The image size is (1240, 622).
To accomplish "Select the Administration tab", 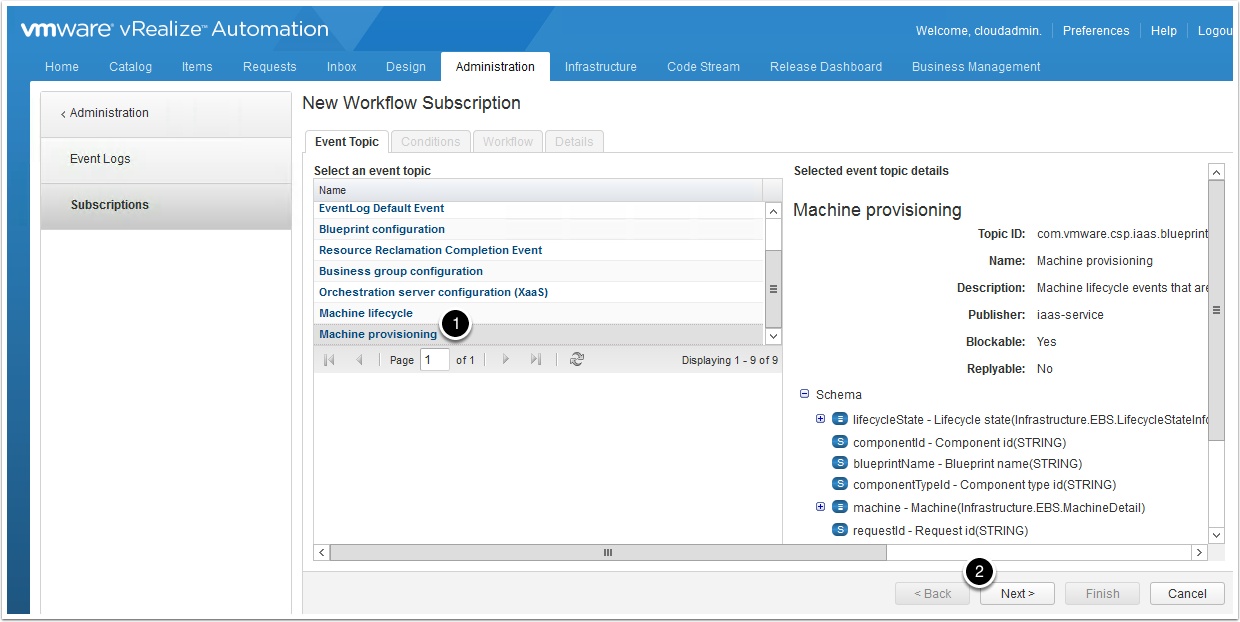I will click(495, 67).
